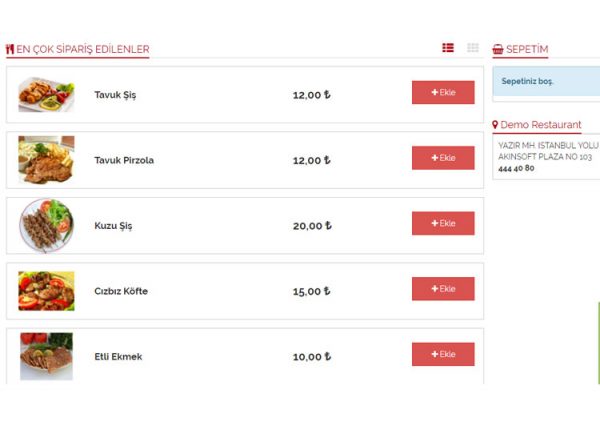
Task: Open the Demo Restaurant heading link
Action: [x=541, y=125]
